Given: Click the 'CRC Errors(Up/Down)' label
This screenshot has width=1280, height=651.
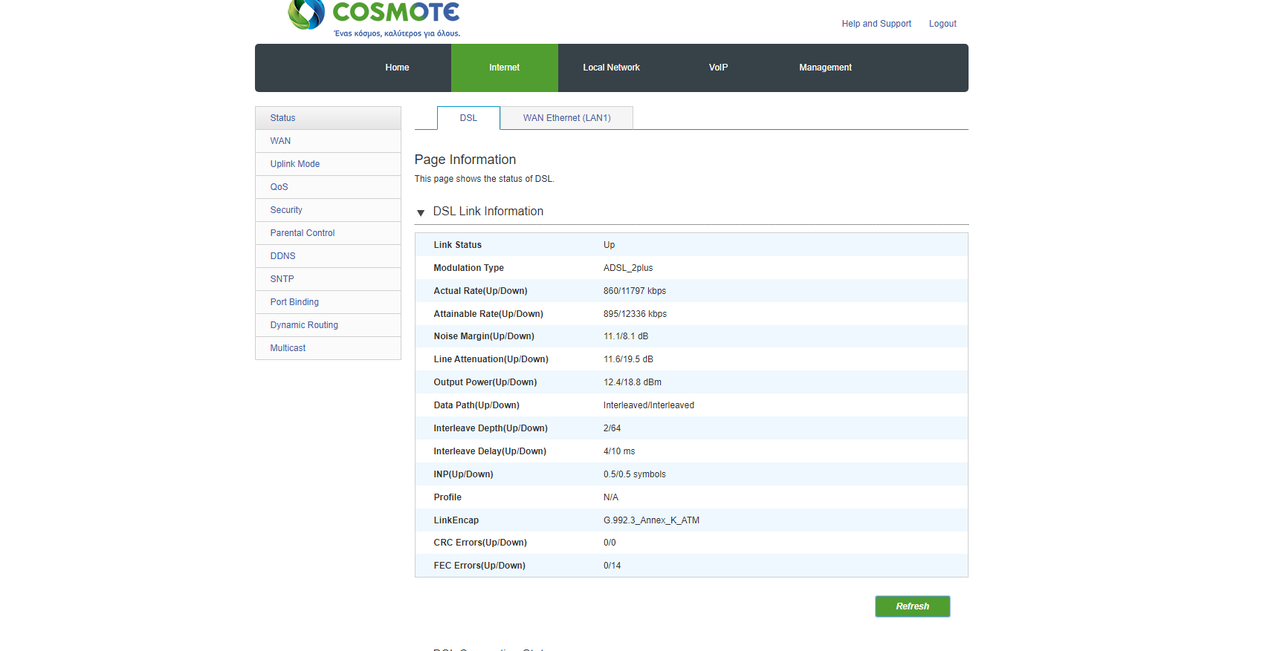Looking at the screenshot, I should tap(480, 543).
